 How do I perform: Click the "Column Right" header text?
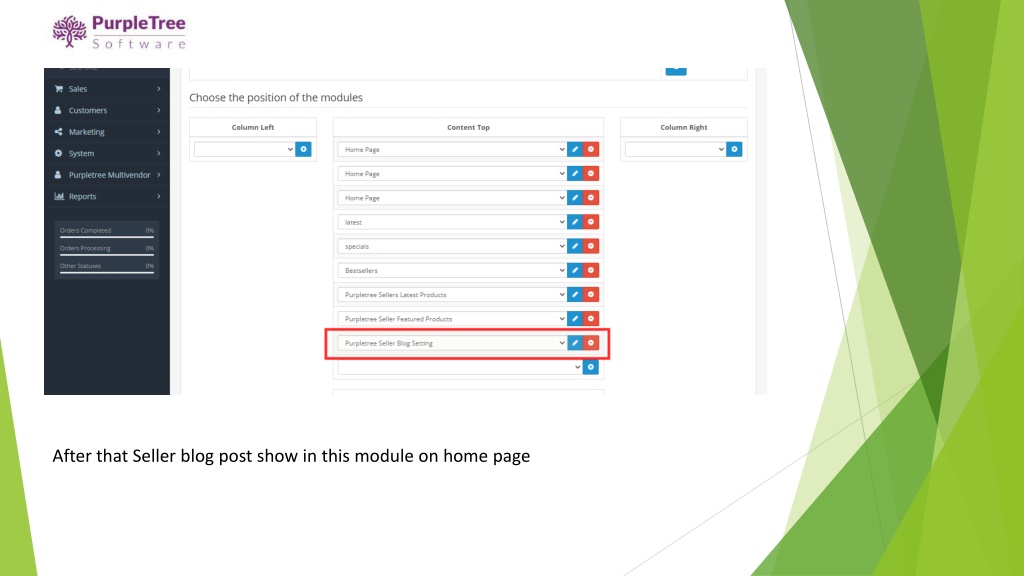684,127
